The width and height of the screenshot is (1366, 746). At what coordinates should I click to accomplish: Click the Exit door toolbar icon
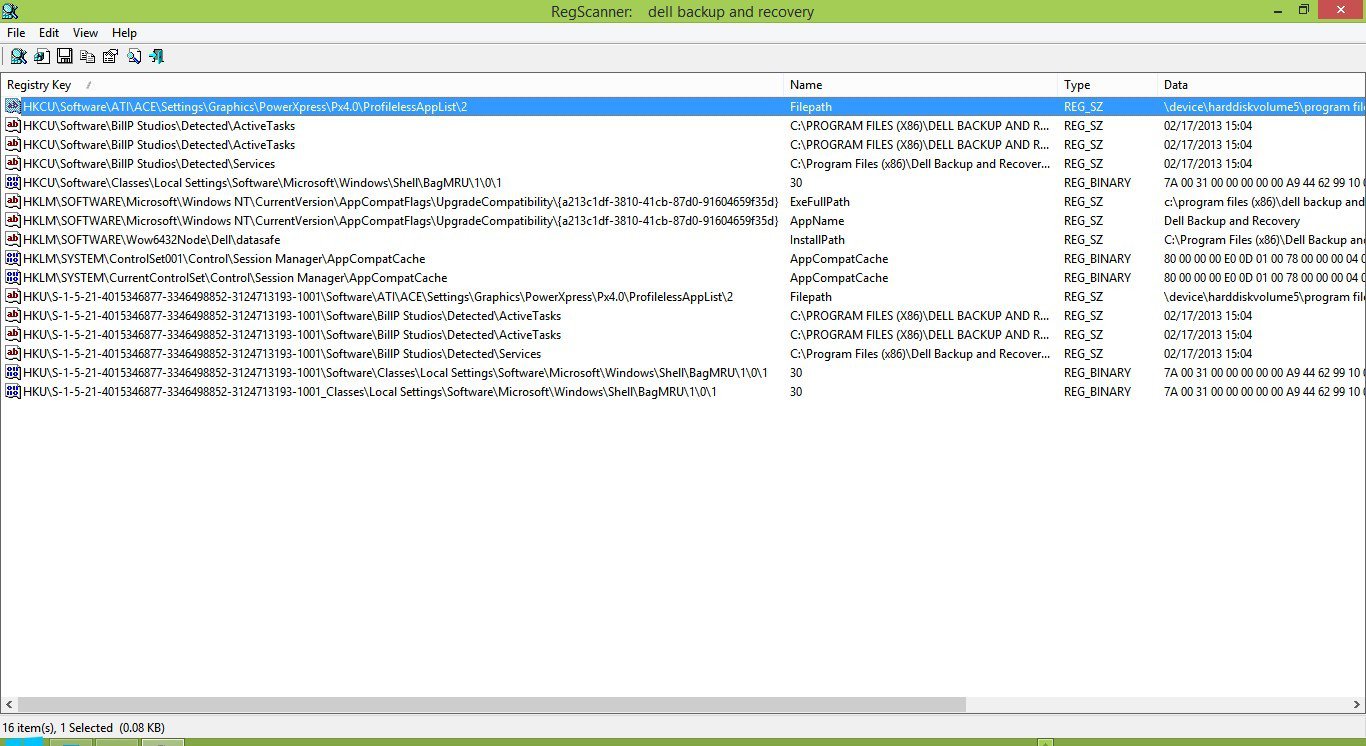(156, 56)
